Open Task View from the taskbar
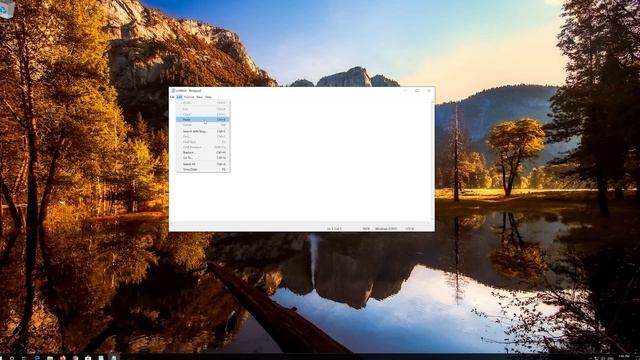 pyautogui.click(x=24, y=358)
